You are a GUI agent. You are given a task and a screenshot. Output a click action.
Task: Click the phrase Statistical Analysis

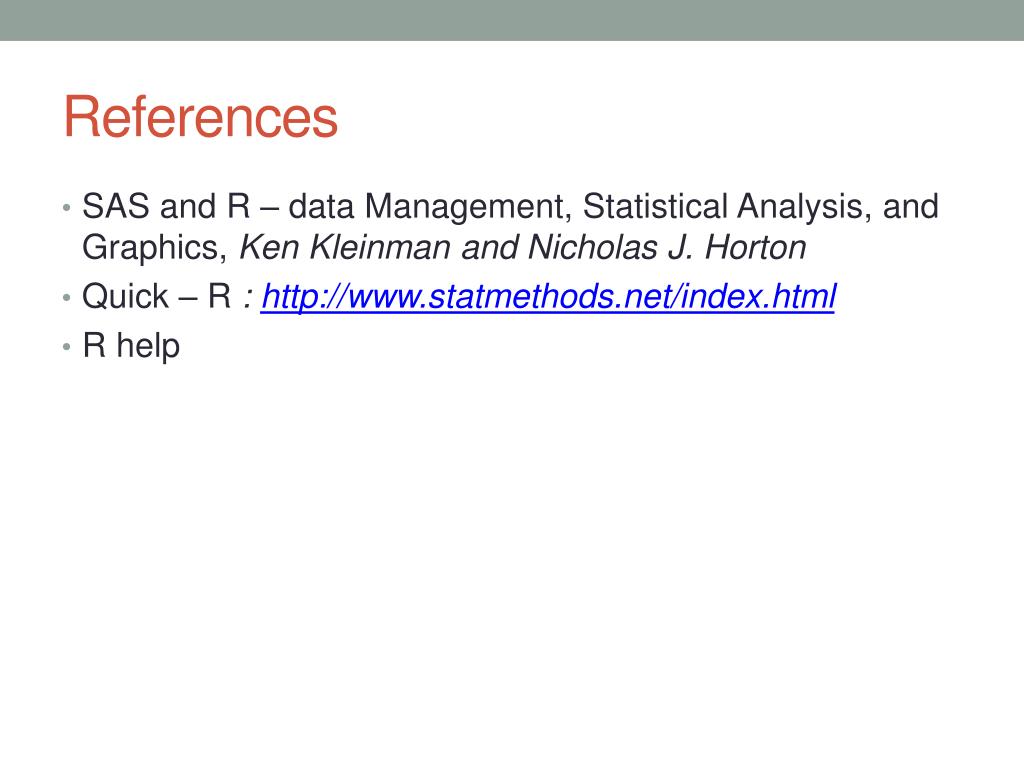pyautogui.click(x=727, y=206)
